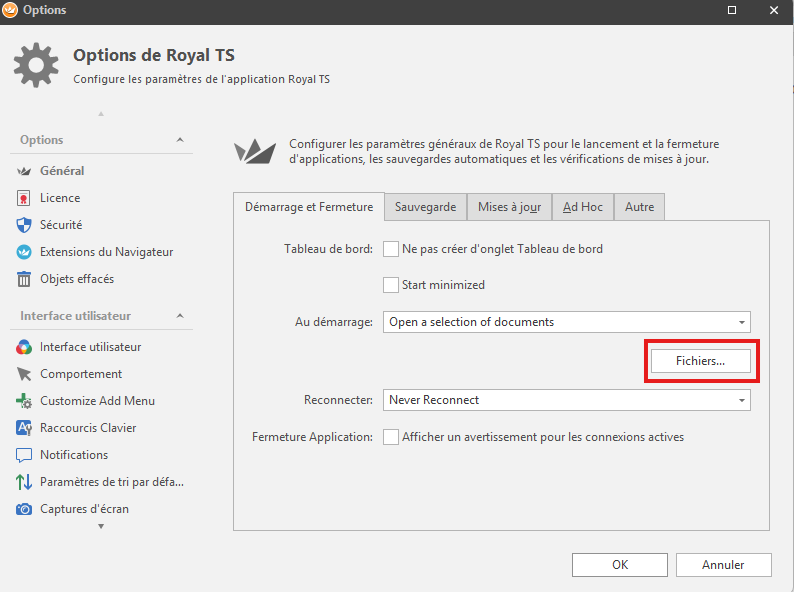Select Interface utilisateur item in list
Screen dimensions: 794x592
tap(91, 347)
